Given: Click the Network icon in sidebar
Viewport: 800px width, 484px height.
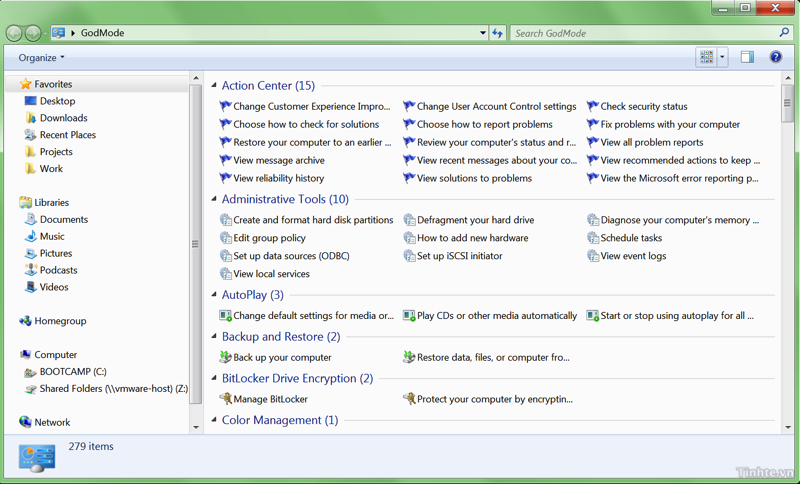Looking at the screenshot, I should tap(26, 422).
